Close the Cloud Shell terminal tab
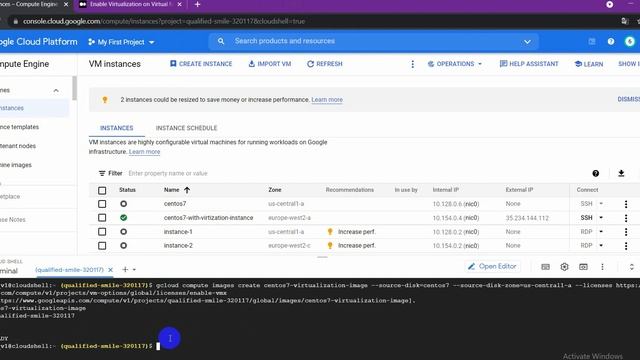The height and width of the screenshot is (360, 640). click(x=110, y=270)
